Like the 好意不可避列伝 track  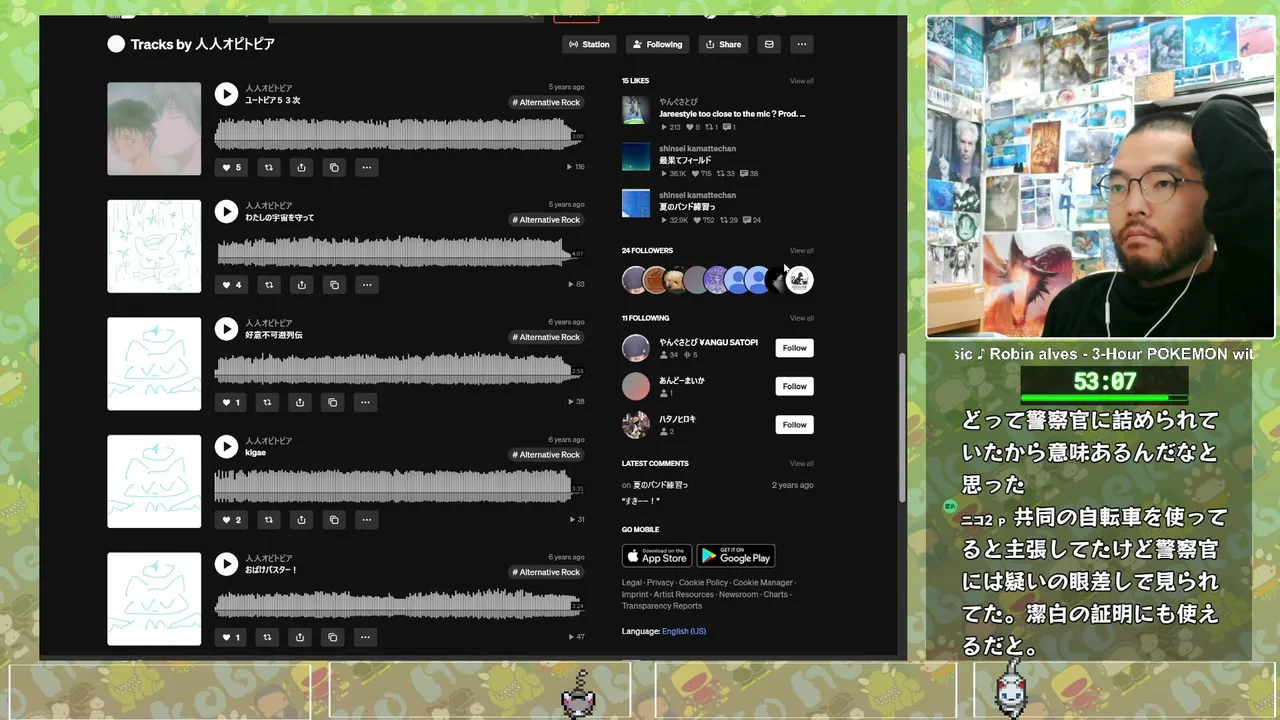(230, 402)
